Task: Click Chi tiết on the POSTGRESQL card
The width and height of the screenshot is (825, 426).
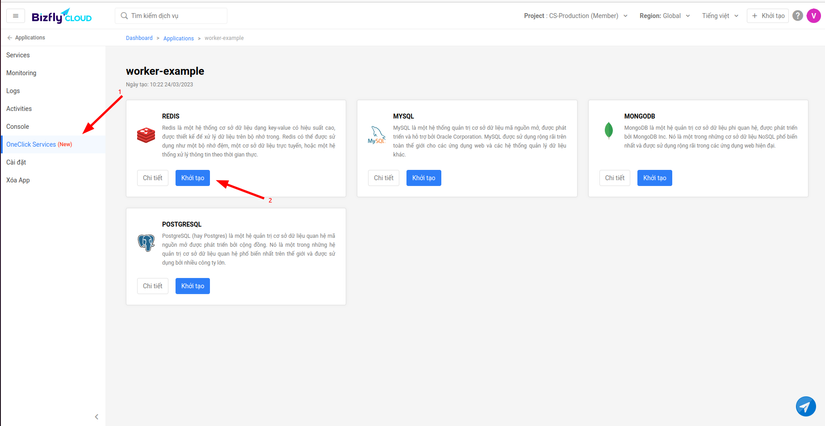Action: tap(153, 286)
